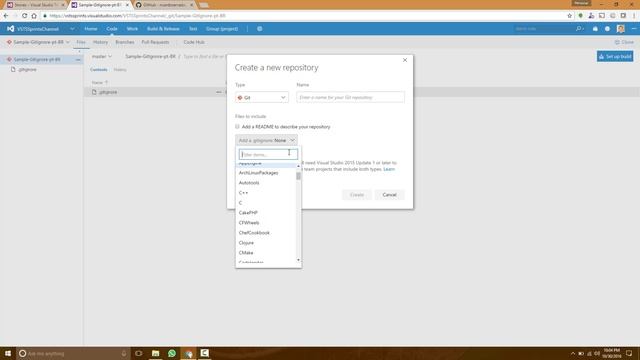Expand the master branch selector

click(x=102, y=56)
